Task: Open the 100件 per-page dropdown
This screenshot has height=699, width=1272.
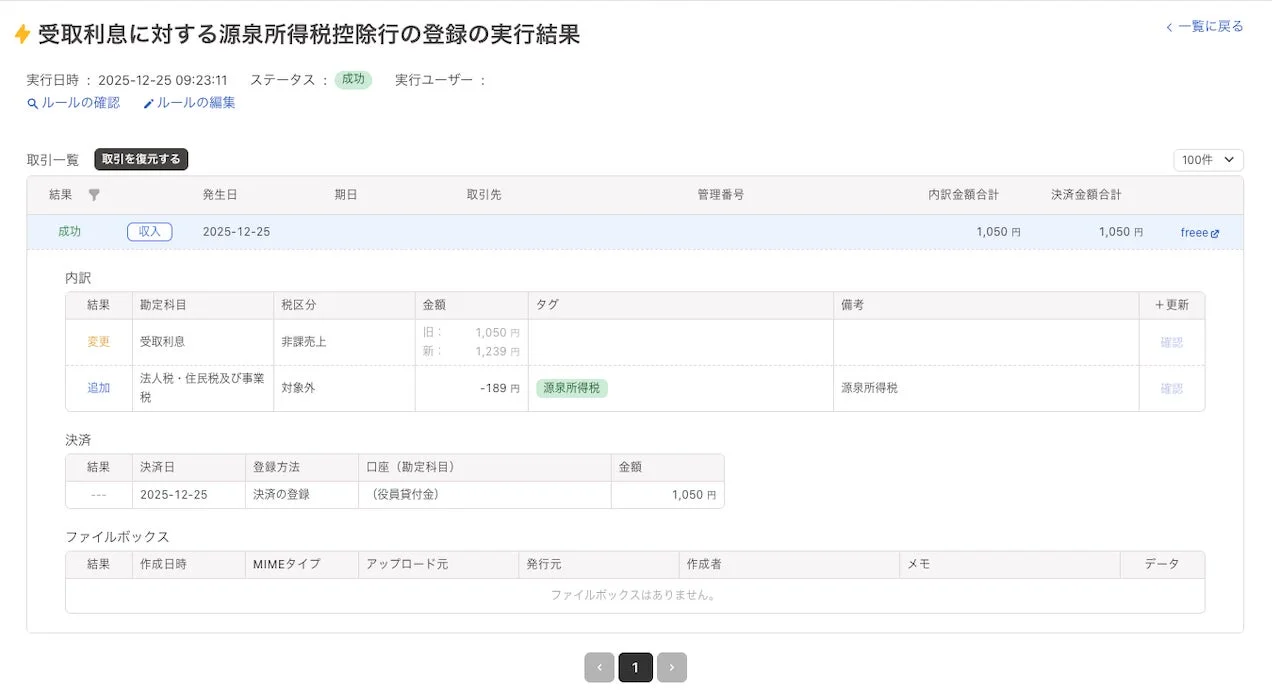Action: pos(1208,158)
